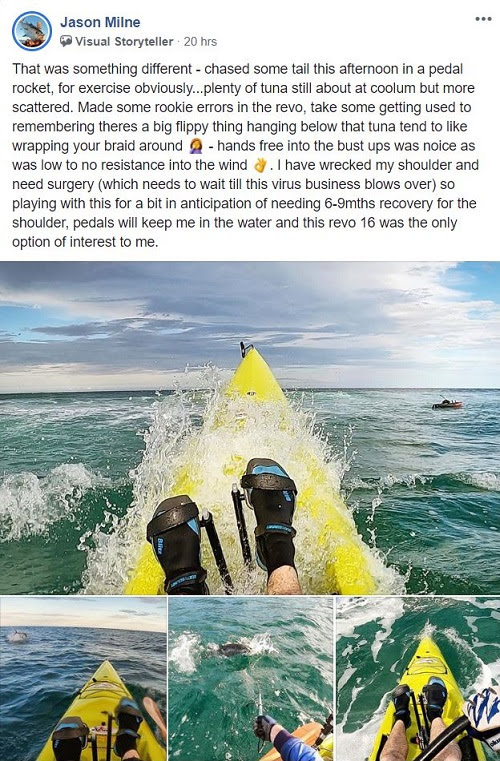Click the OK hand emoji in the post
The height and width of the screenshot is (761, 500).
[261, 165]
